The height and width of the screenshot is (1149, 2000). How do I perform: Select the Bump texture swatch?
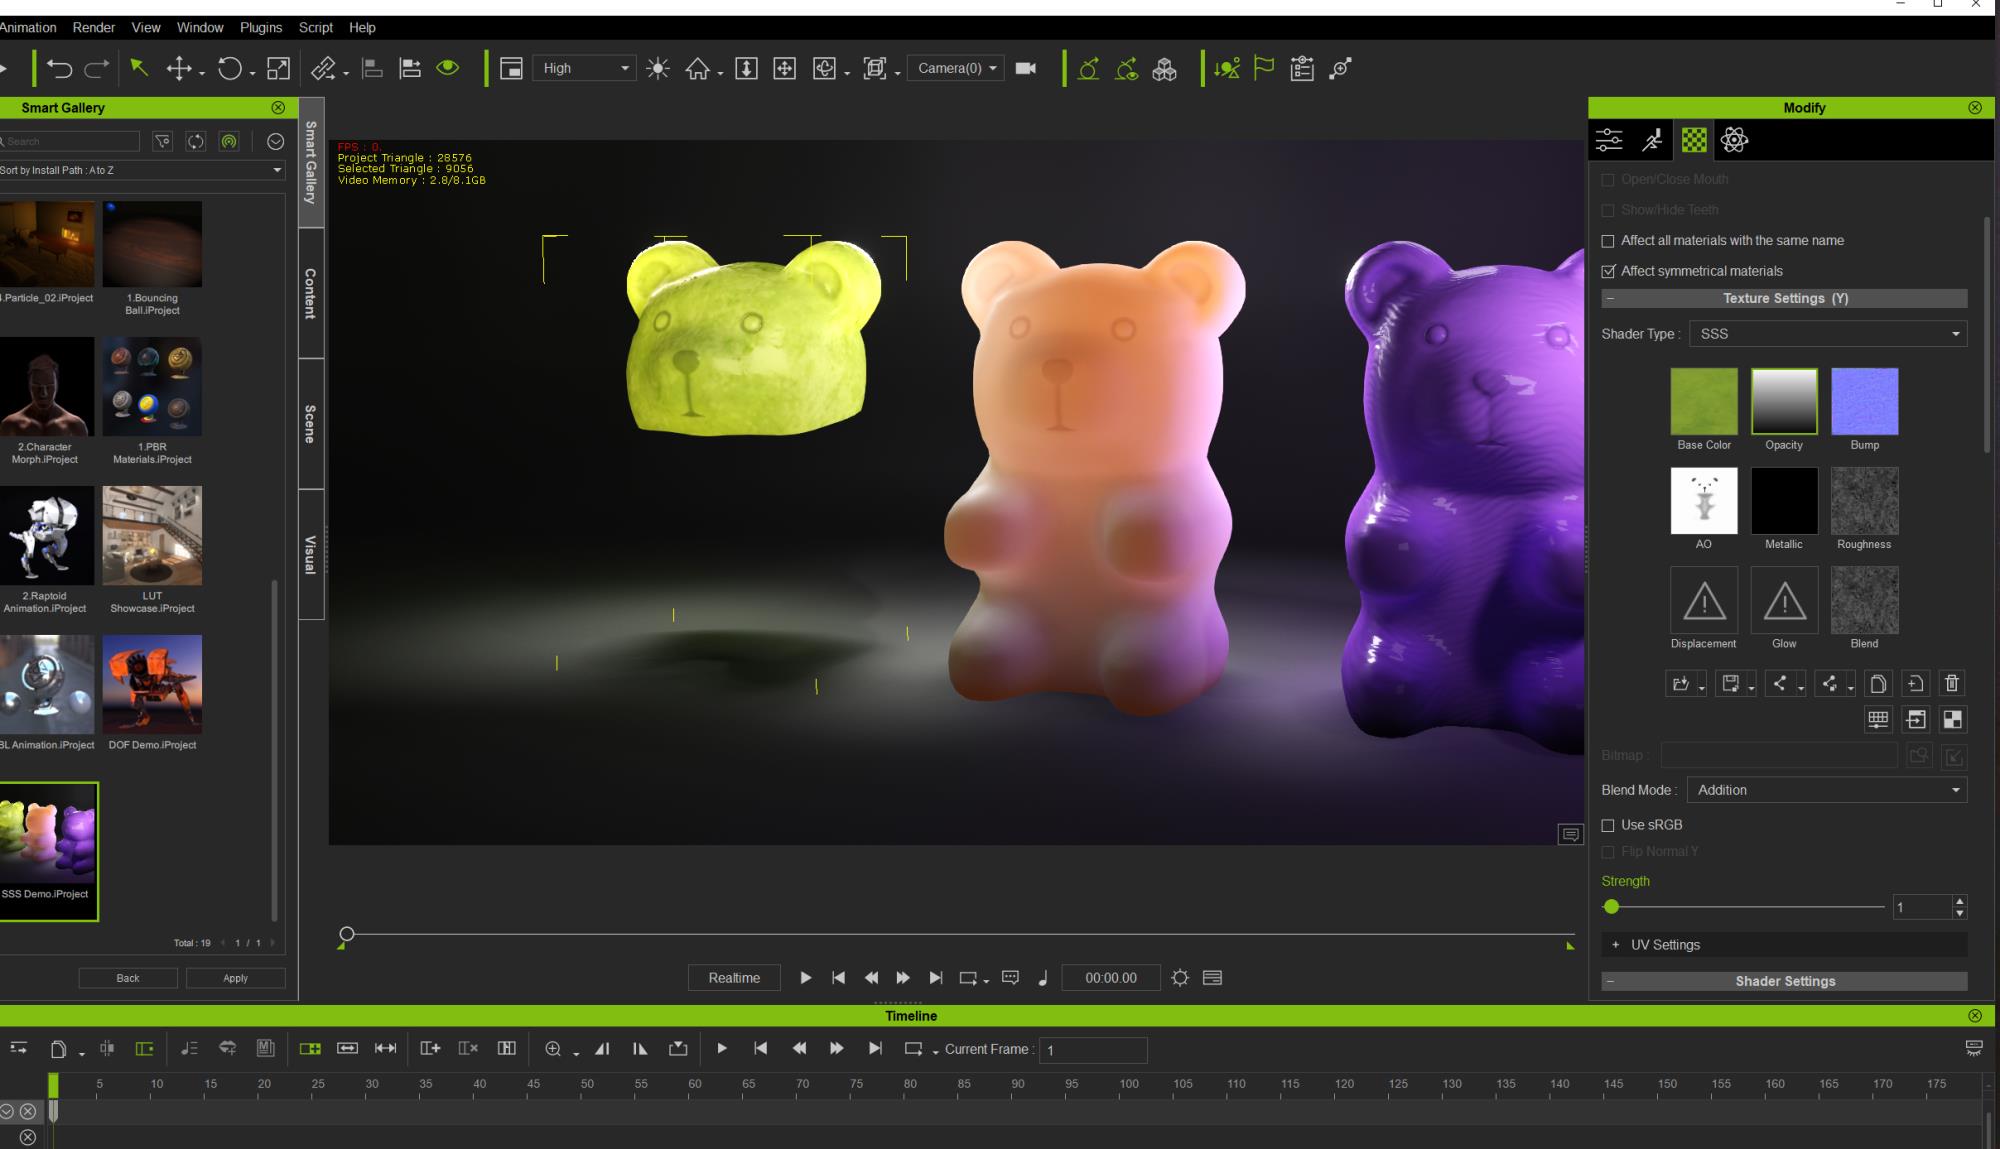(1864, 401)
